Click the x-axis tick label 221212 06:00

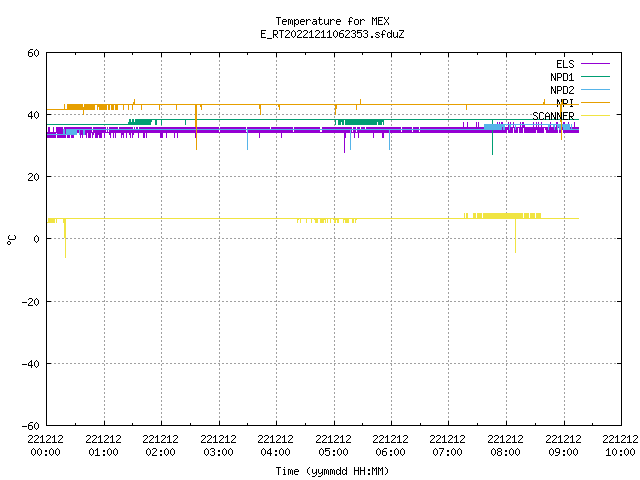(x=391, y=446)
